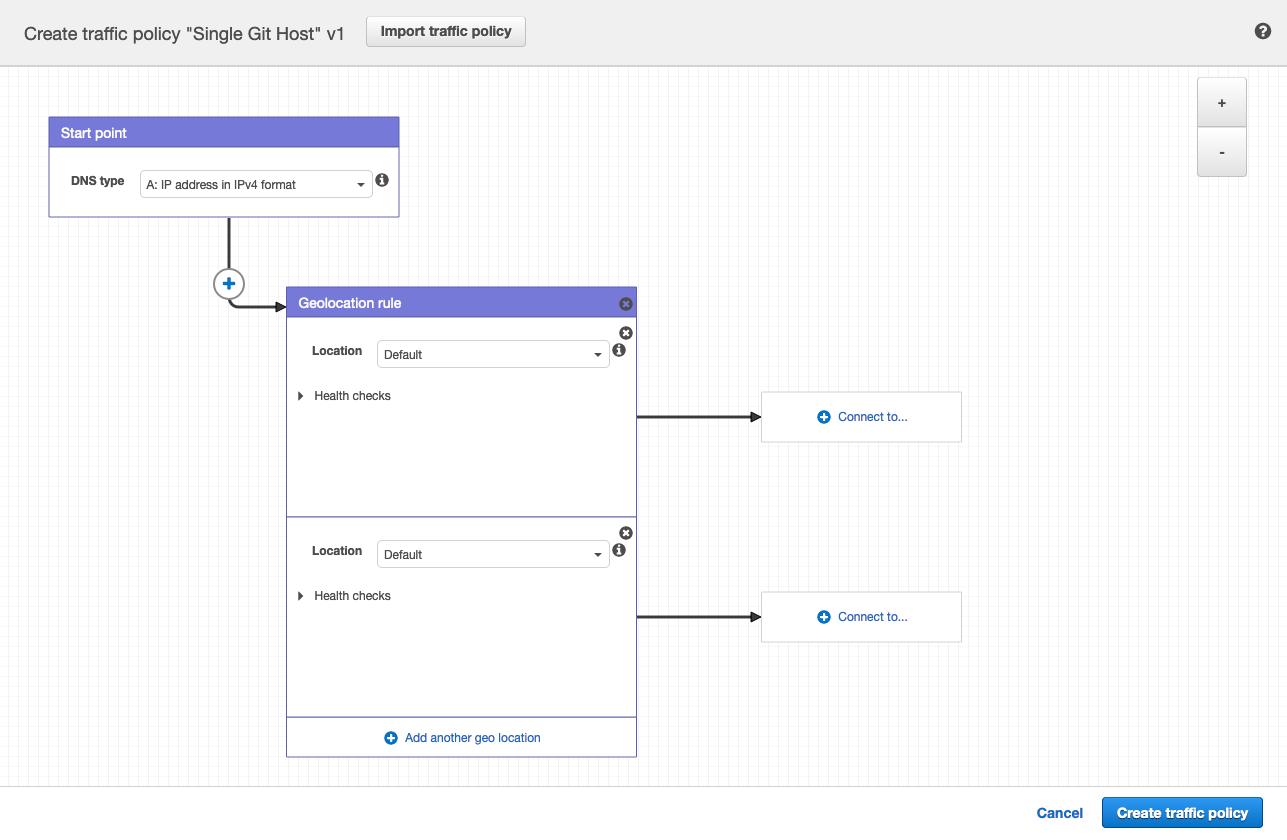
Task: Click Create traffic policy
Action: tap(1182, 813)
